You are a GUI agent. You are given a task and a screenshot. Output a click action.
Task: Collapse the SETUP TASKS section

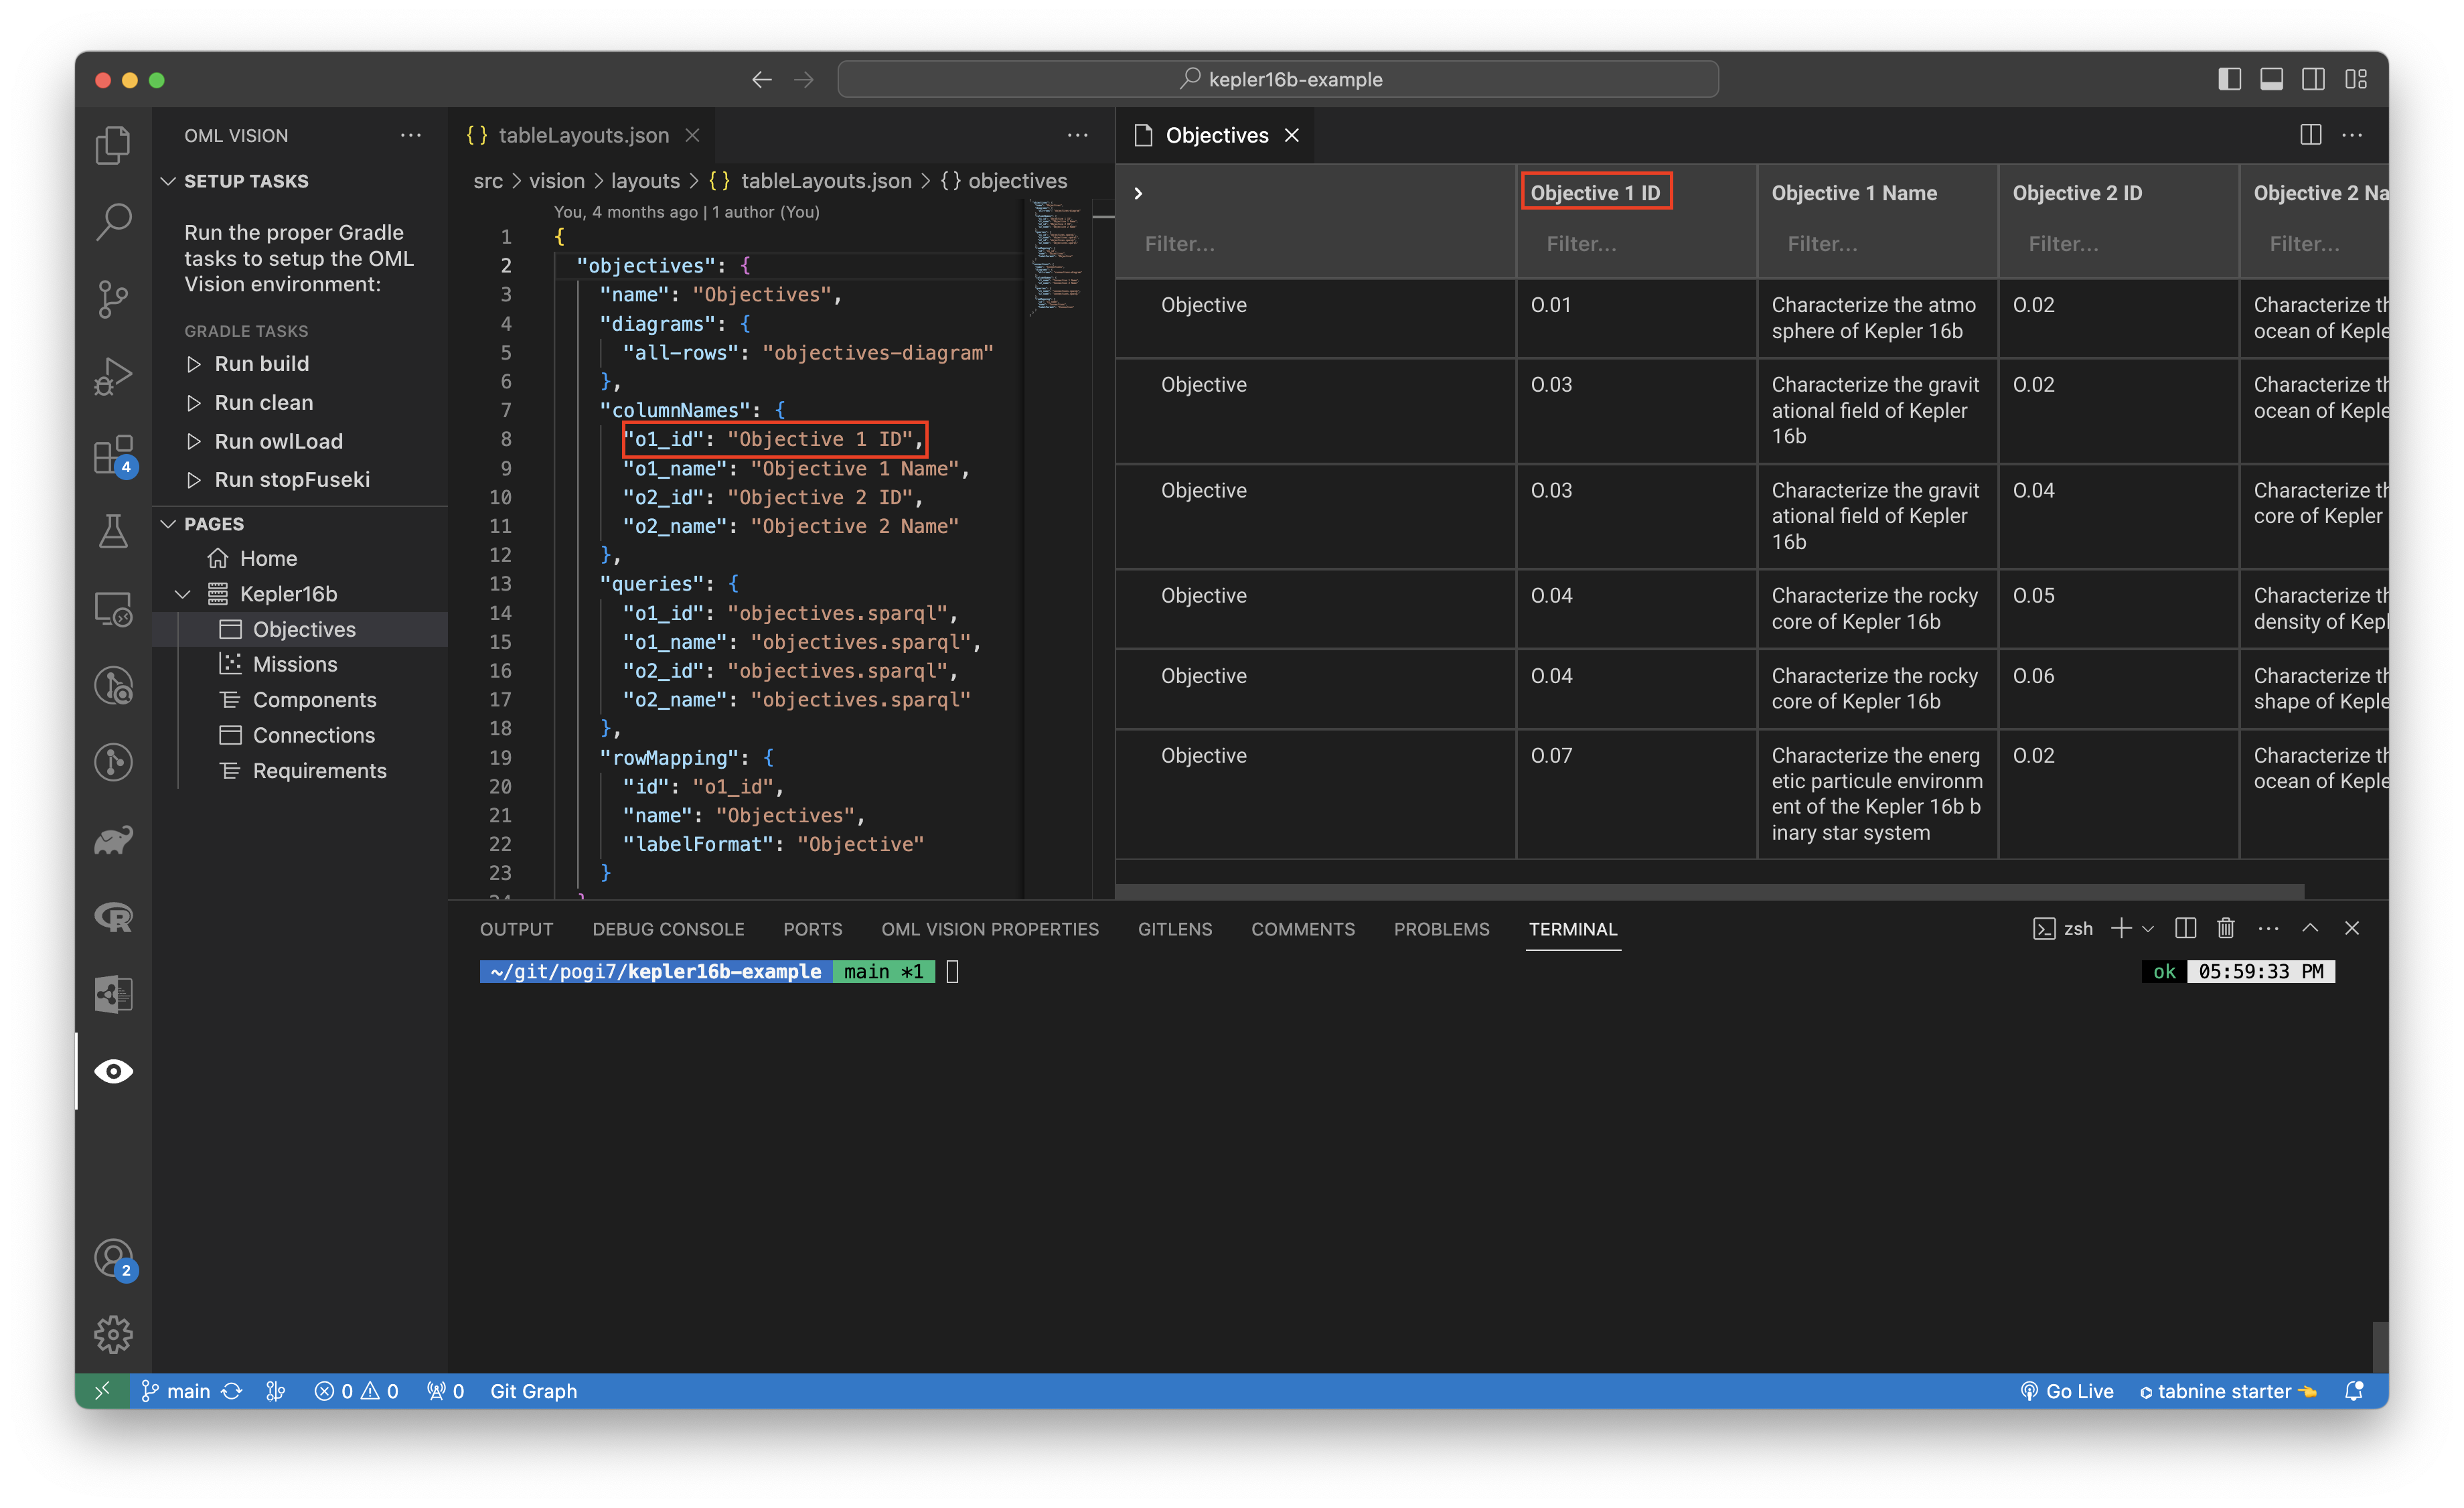[x=169, y=181]
